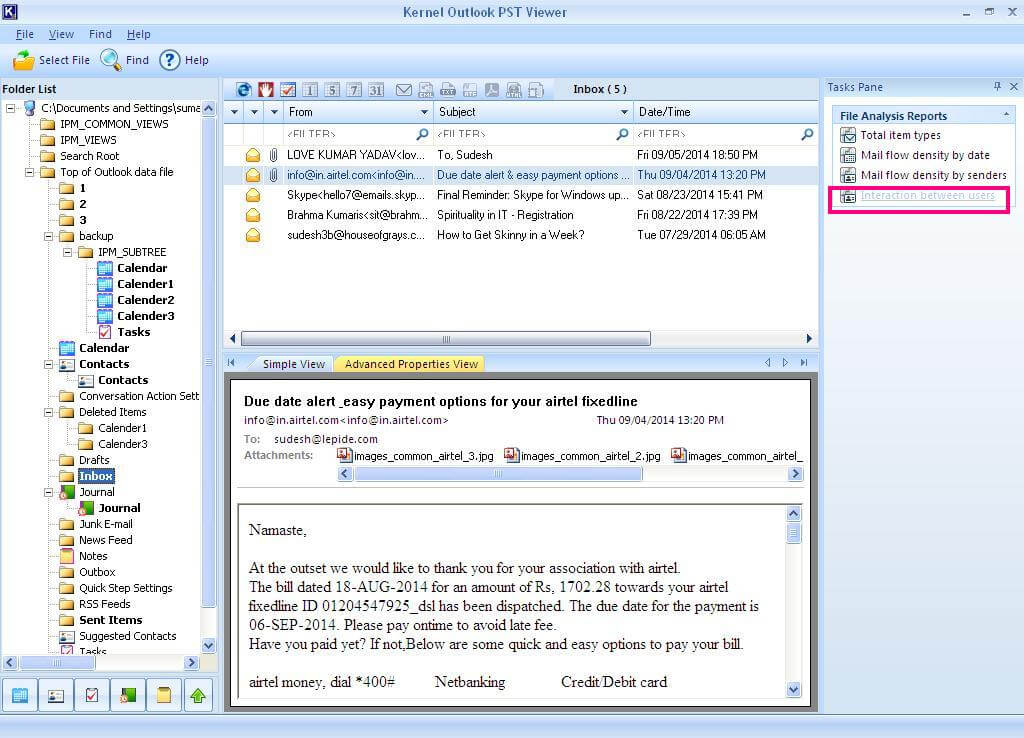Screen dimensions: 1024x738
Task: Open the View menu
Action: [x=61, y=34]
